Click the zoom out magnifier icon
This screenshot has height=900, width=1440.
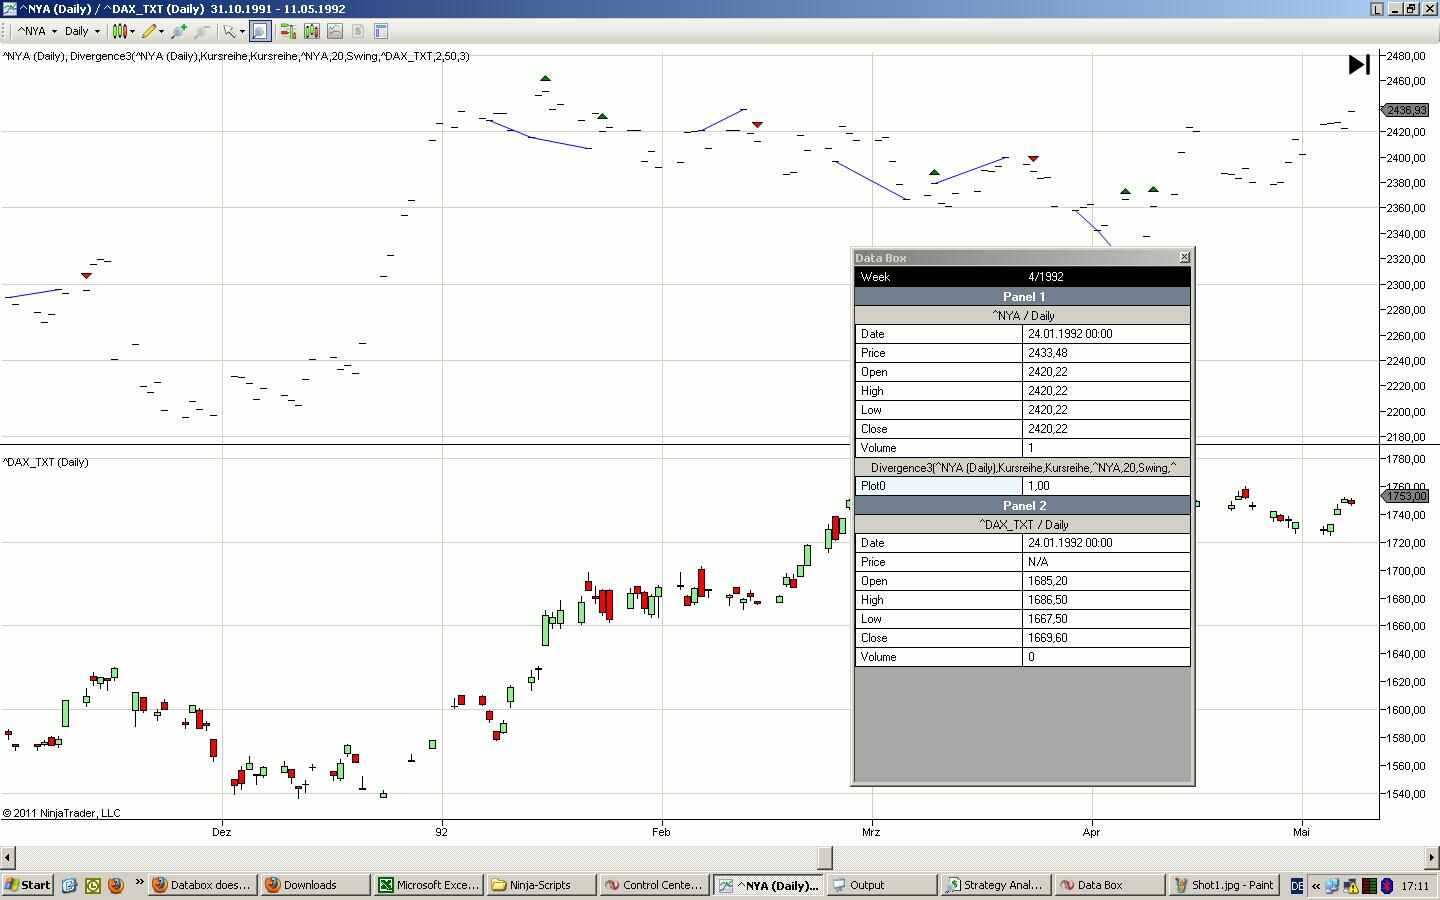pos(202,31)
